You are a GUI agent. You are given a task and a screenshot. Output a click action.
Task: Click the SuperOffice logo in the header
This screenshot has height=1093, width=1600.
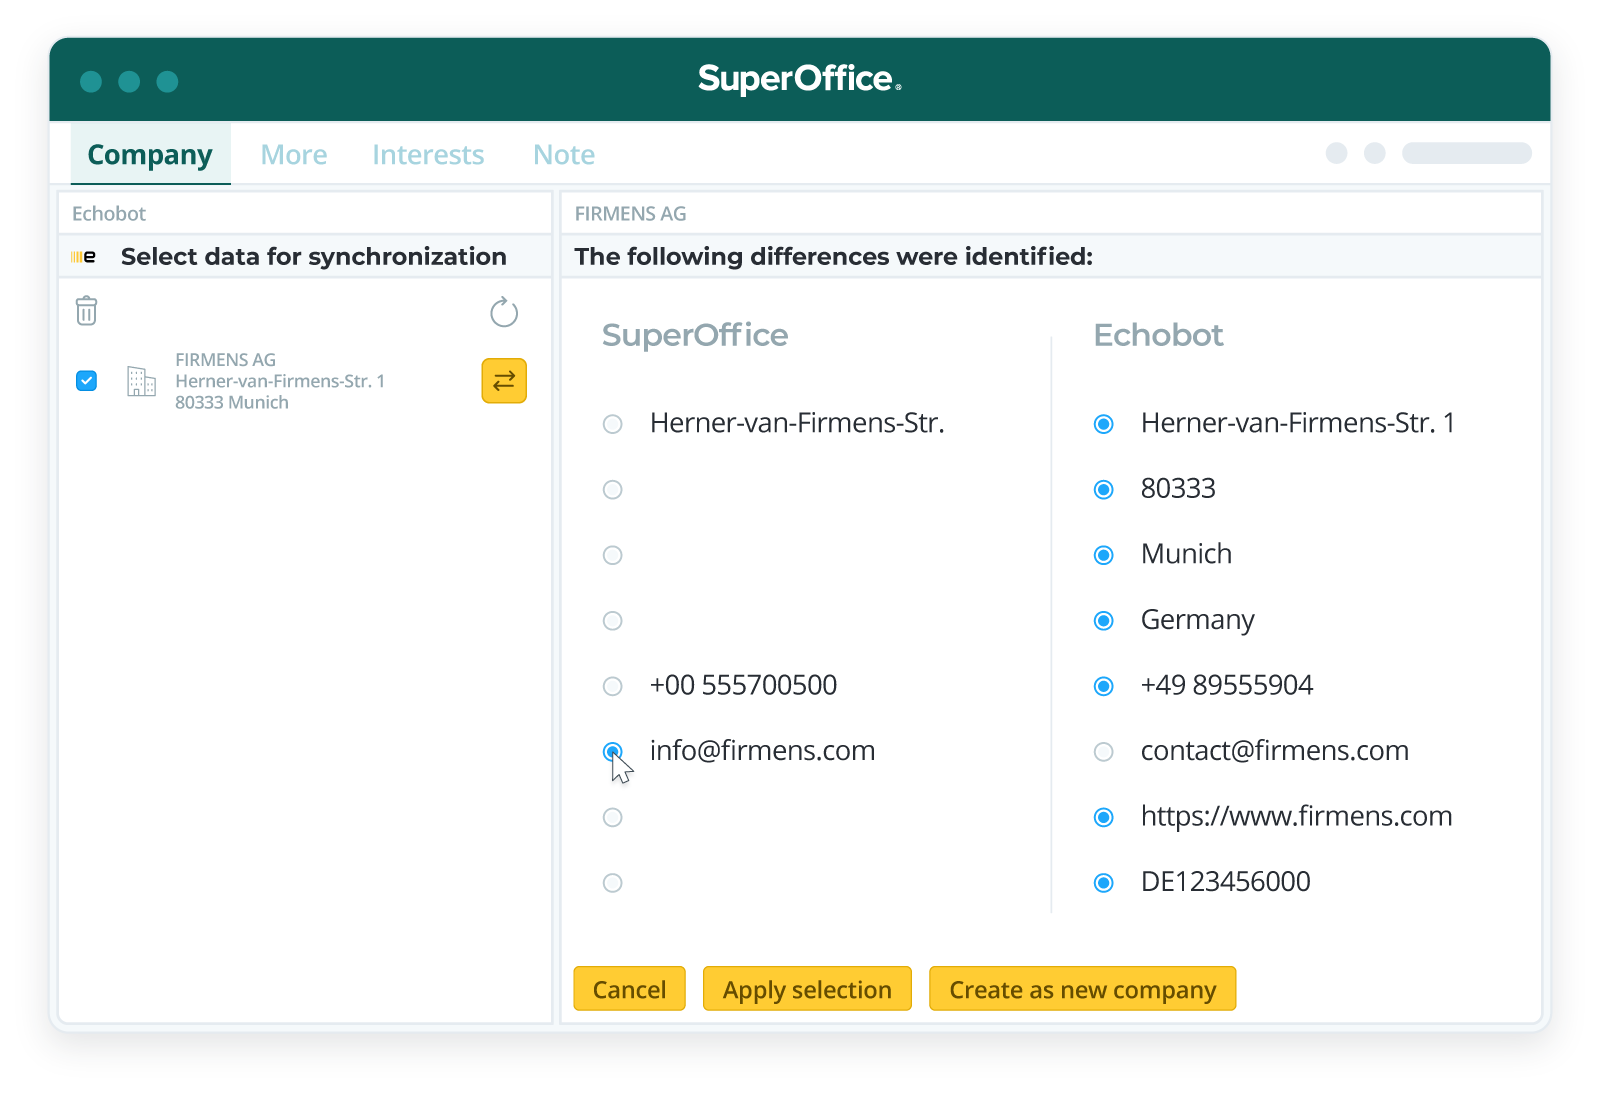pos(799,79)
